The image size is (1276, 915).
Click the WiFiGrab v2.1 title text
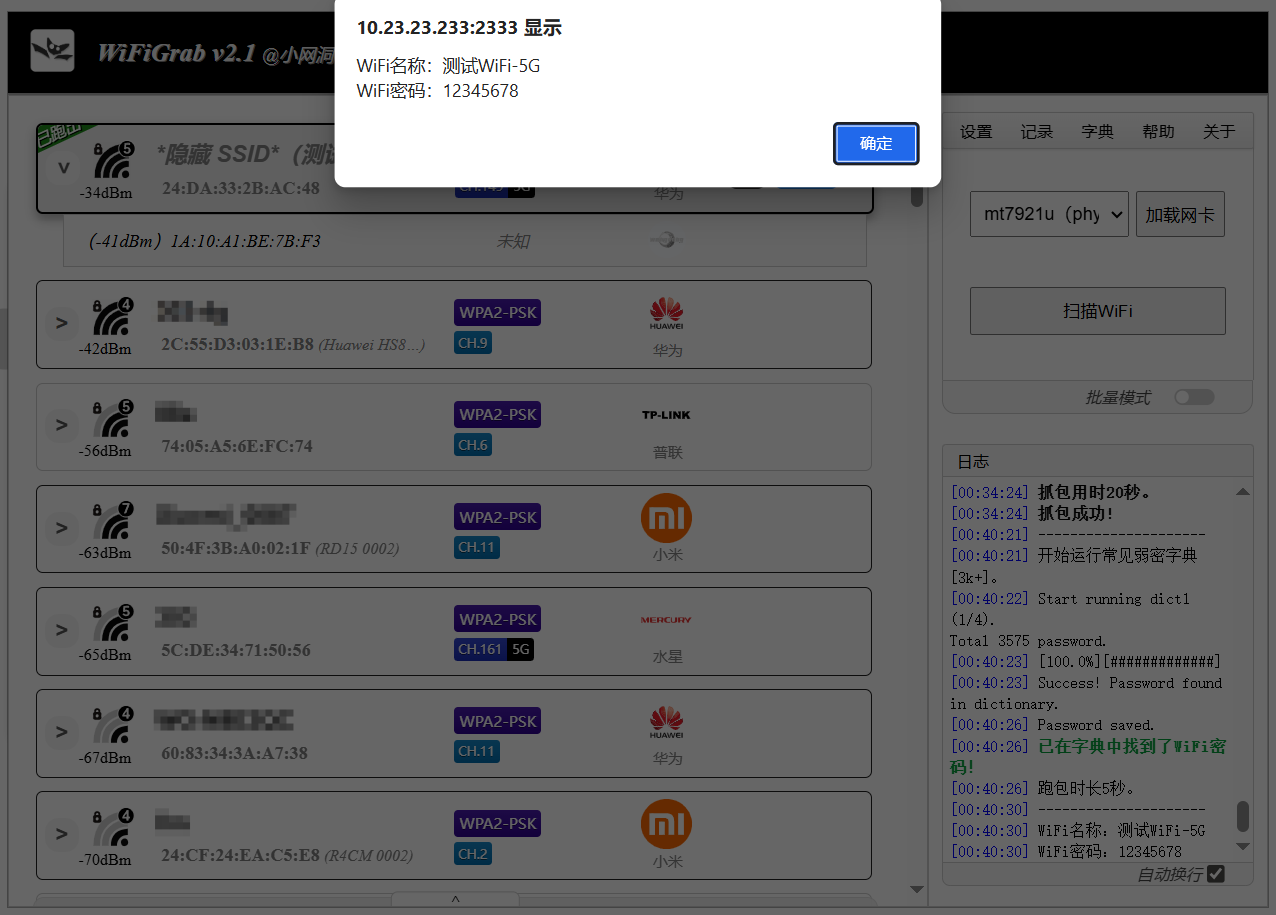(177, 53)
